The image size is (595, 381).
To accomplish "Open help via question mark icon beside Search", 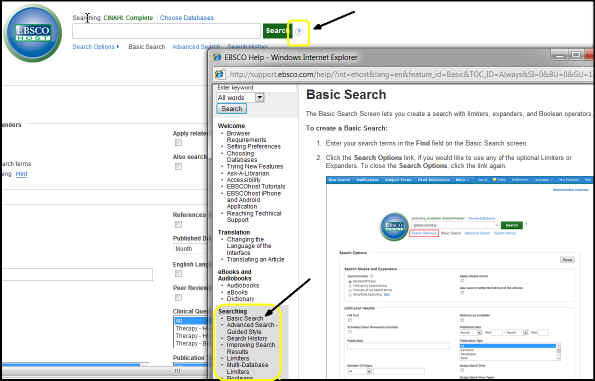I will click(299, 31).
